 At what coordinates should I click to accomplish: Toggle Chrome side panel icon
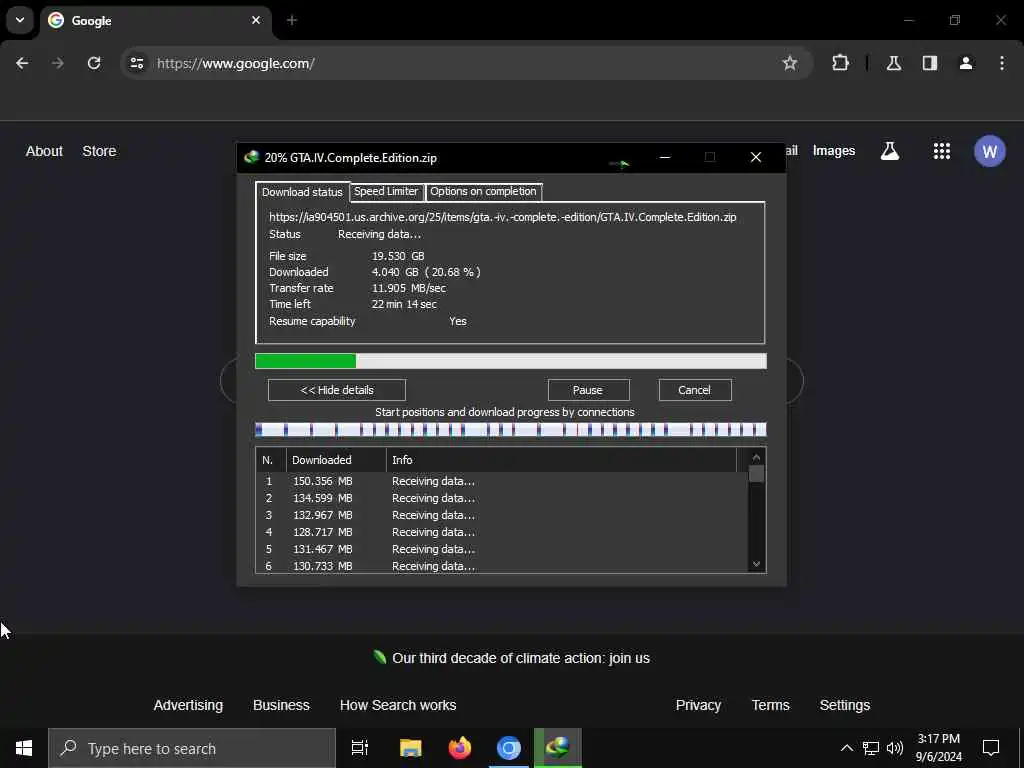930,63
